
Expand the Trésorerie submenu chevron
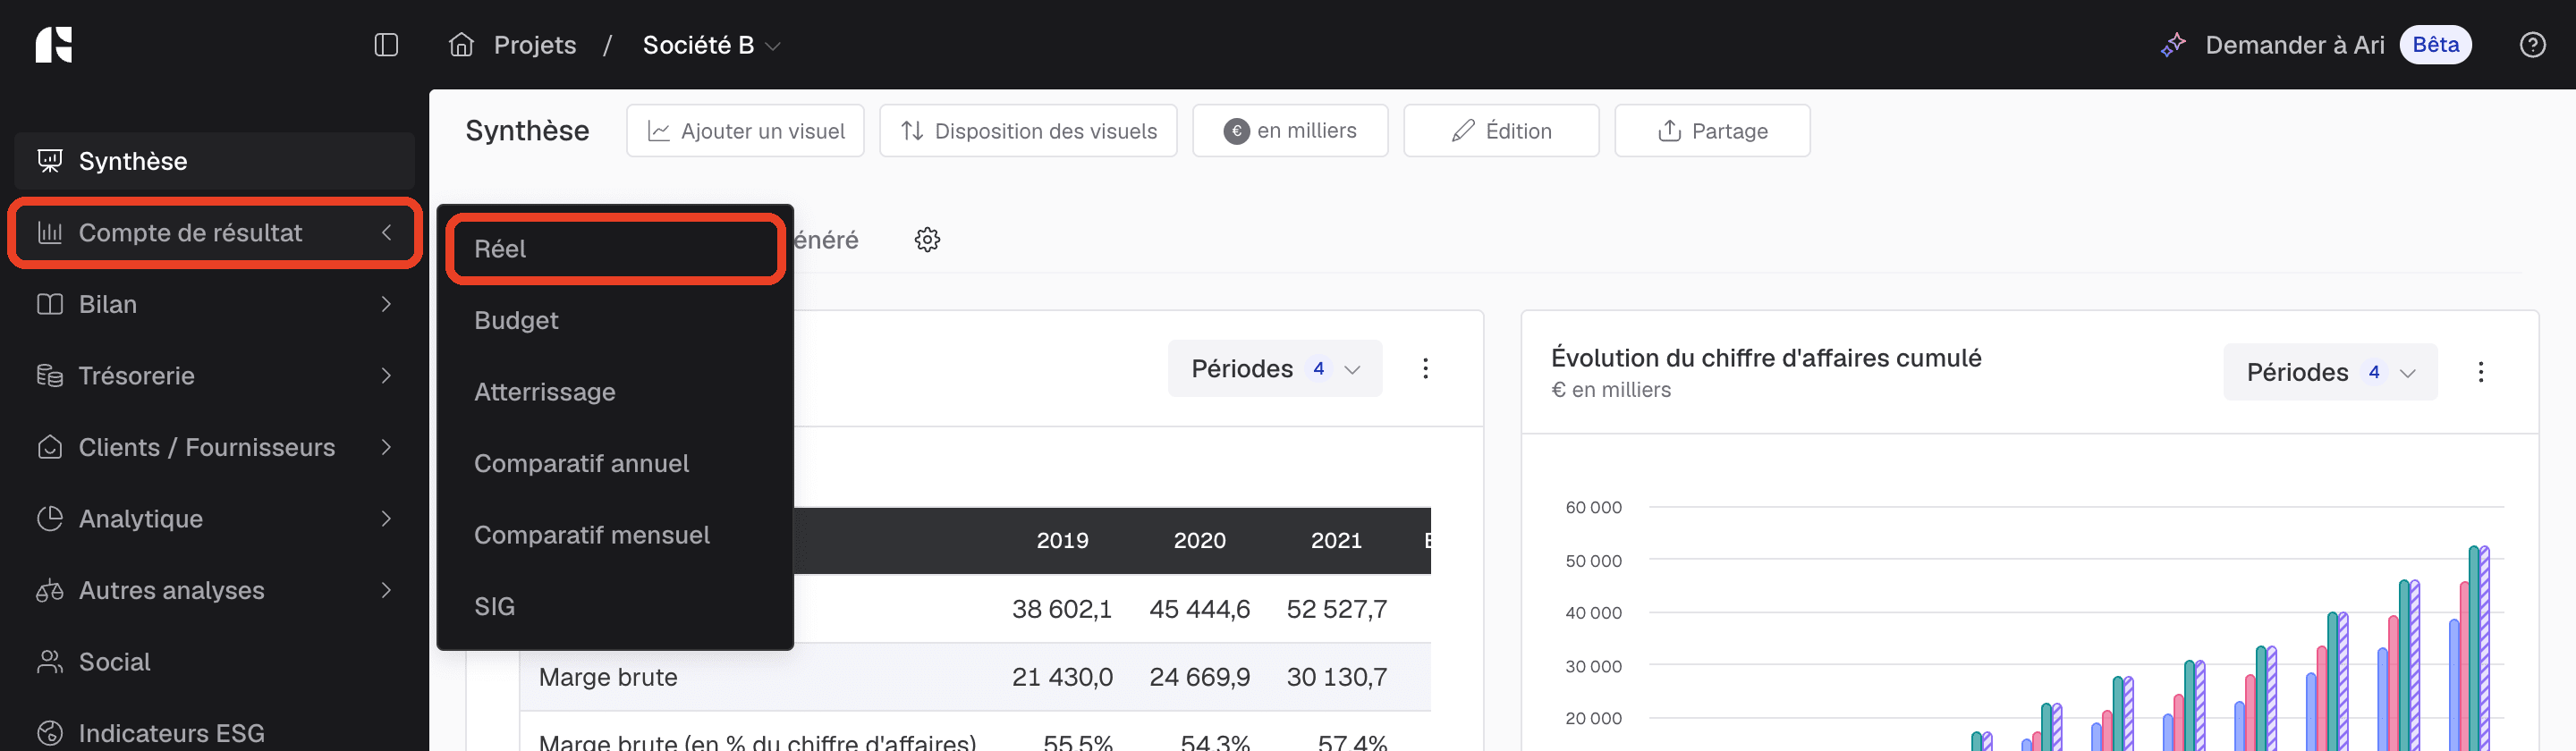[x=386, y=376]
